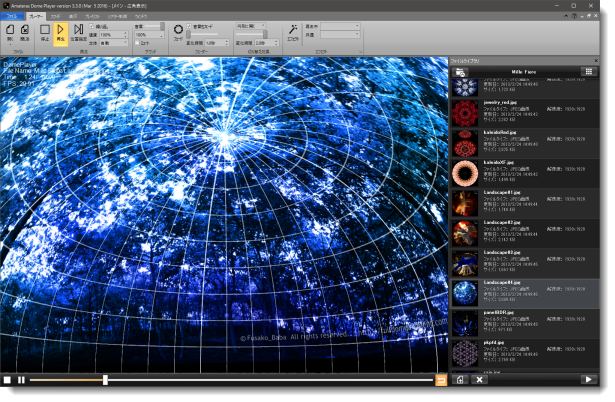Switch library to grid view icon
The image size is (615, 402).
pos(589,71)
